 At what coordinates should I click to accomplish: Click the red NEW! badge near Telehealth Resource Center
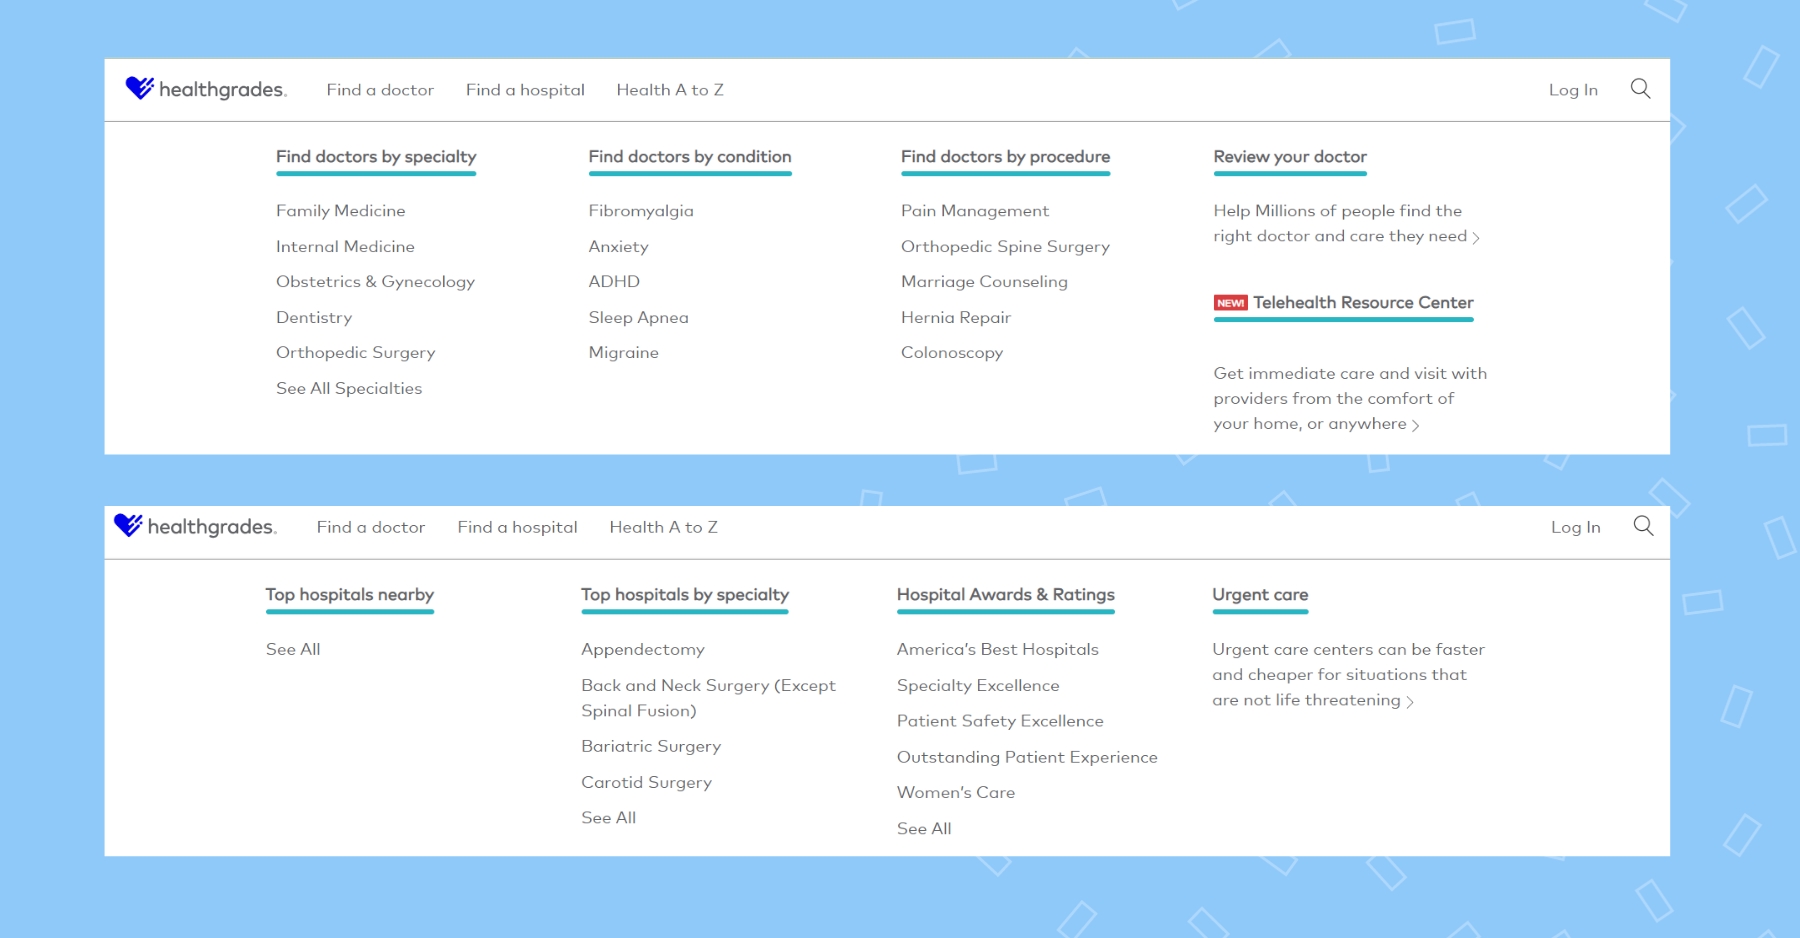1229,302
